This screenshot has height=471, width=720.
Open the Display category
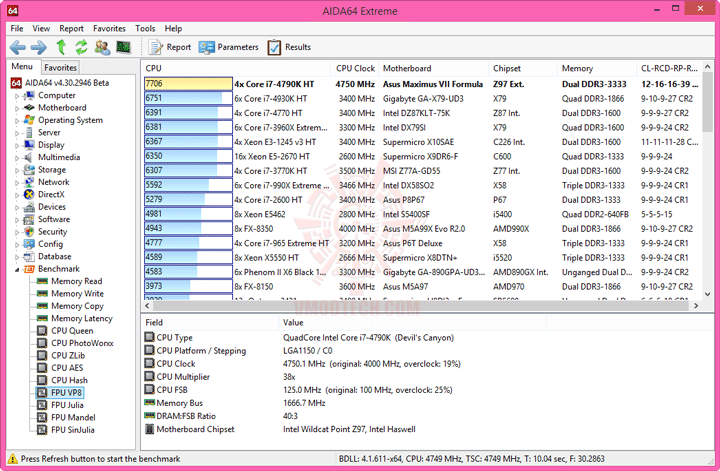coord(51,145)
